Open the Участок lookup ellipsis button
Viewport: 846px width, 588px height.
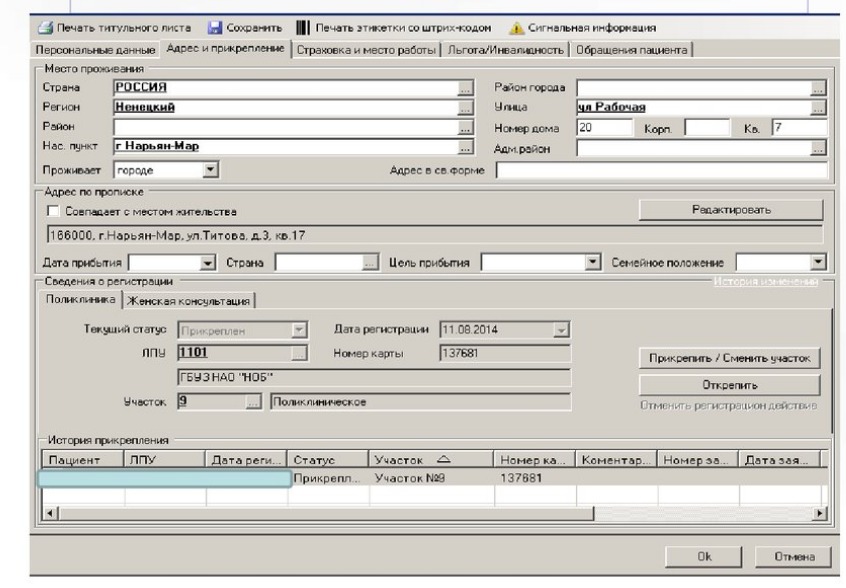[253, 402]
